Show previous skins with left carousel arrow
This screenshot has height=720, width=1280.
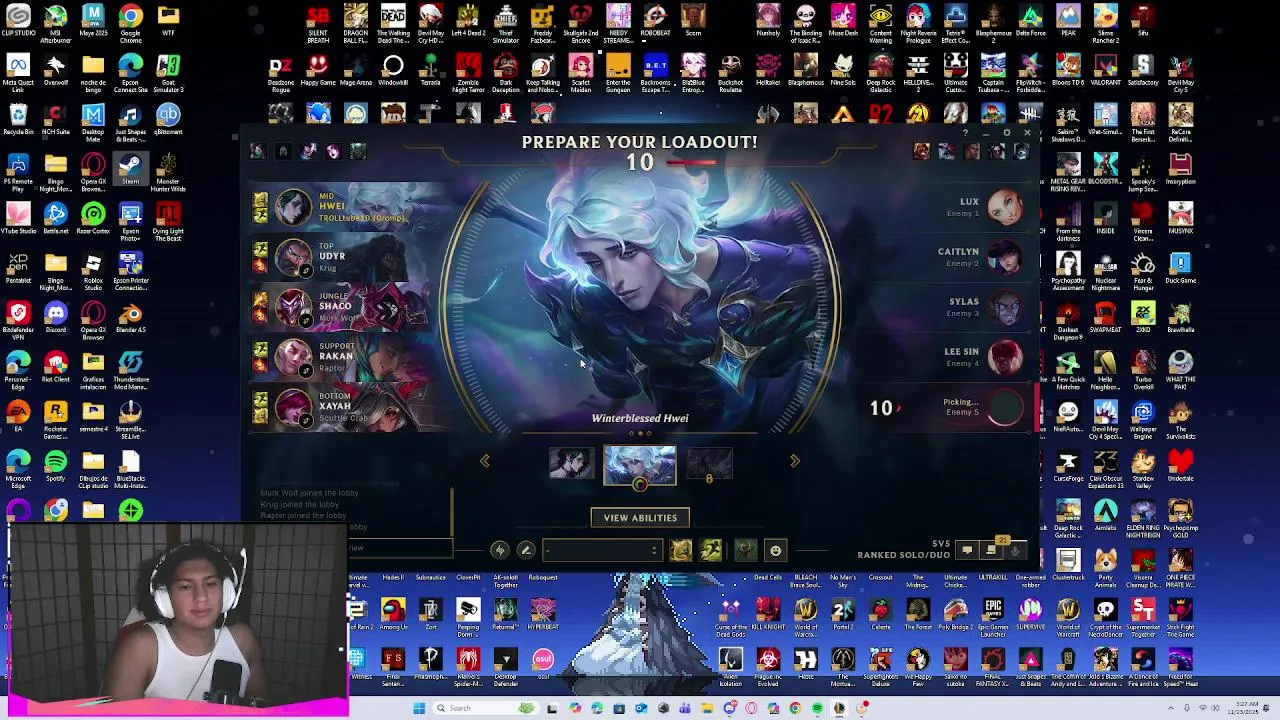coord(485,461)
